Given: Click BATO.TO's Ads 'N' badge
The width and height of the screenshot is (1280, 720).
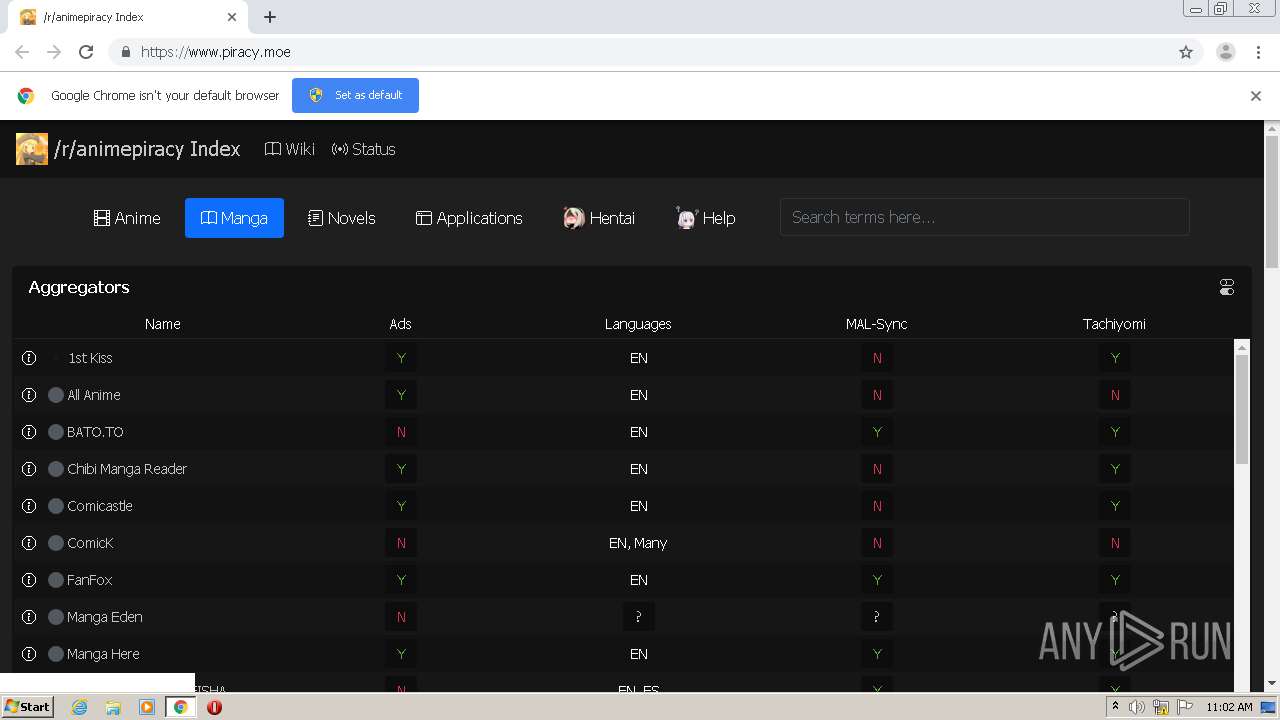Looking at the screenshot, I should [401, 432].
